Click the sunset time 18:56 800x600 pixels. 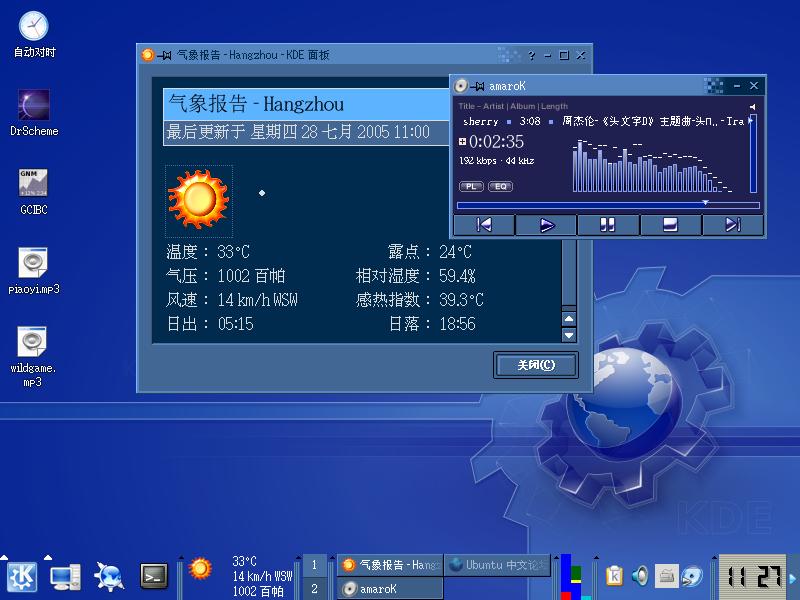(458, 324)
